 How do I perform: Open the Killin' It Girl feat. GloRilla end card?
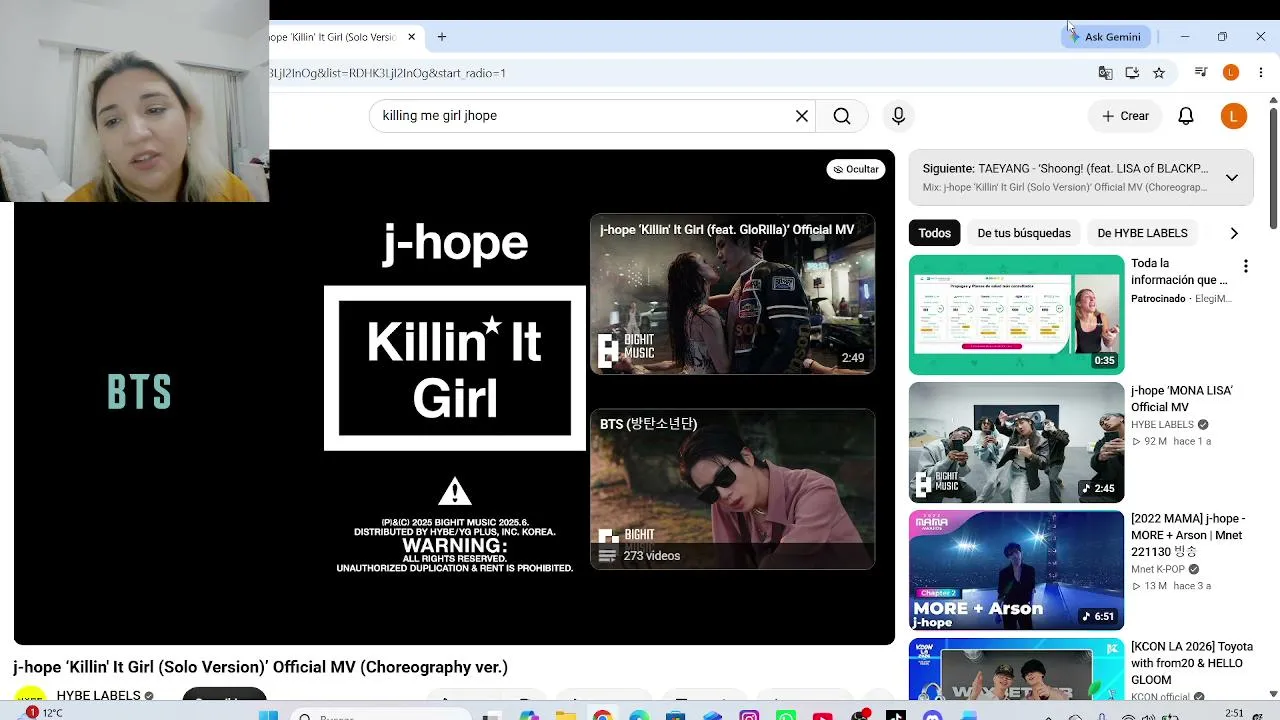click(x=732, y=294)
